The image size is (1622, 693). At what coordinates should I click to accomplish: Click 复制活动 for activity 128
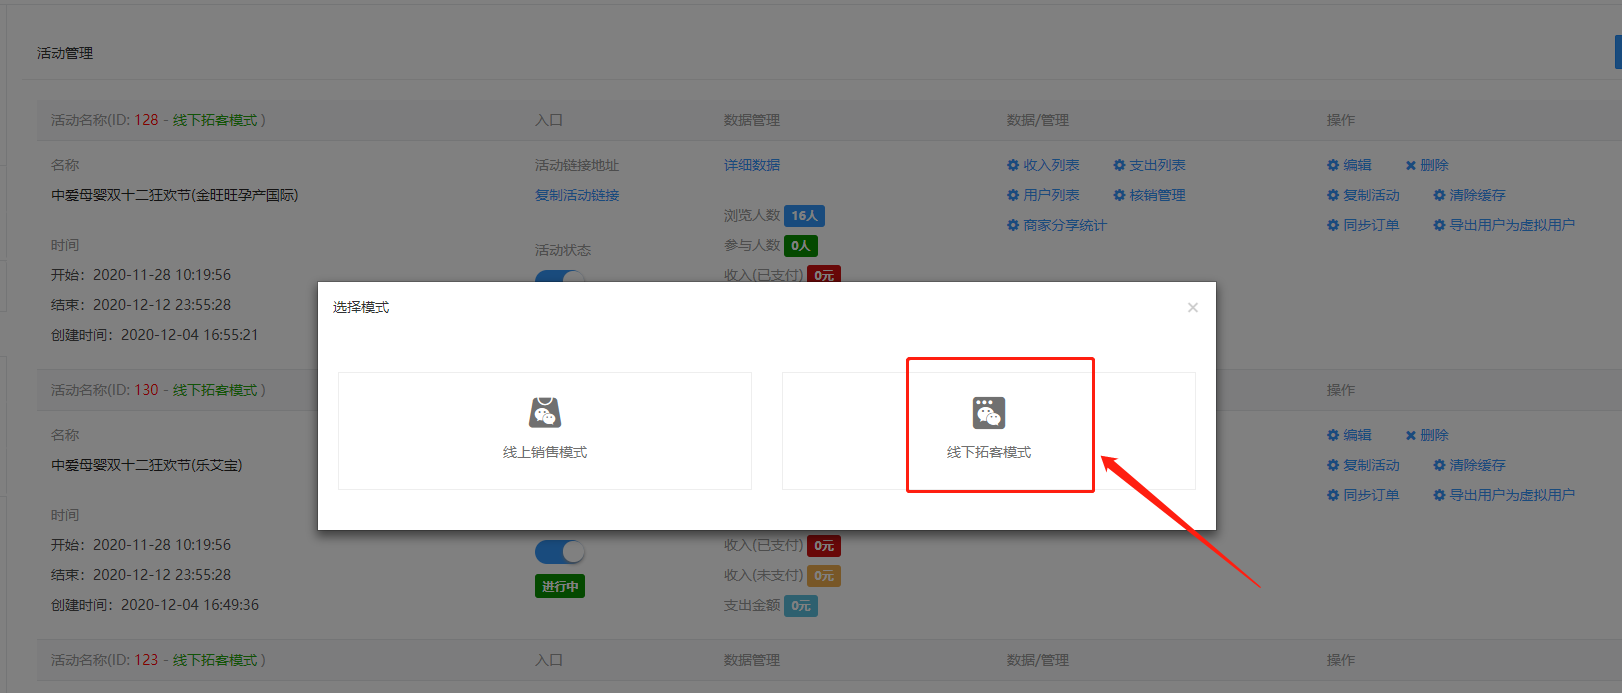click(x=1363, y=195)
